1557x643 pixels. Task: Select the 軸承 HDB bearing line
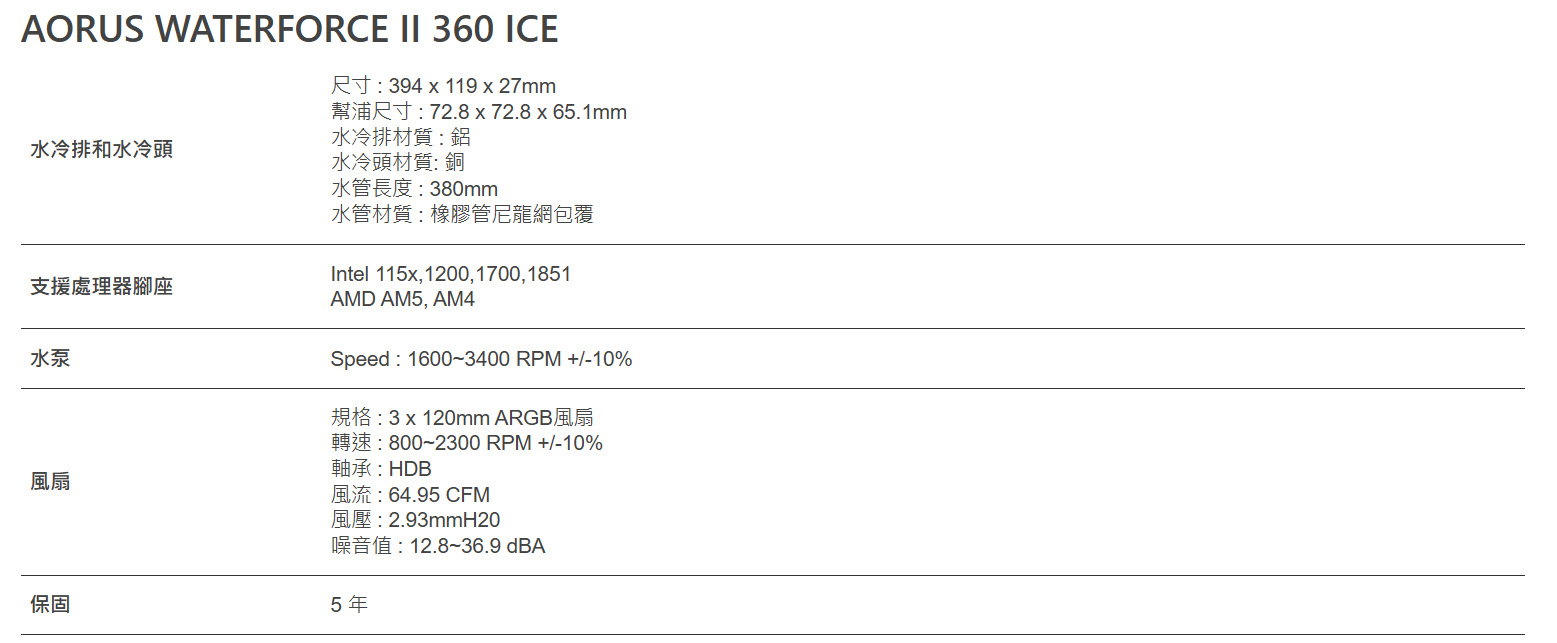[381, 469]
